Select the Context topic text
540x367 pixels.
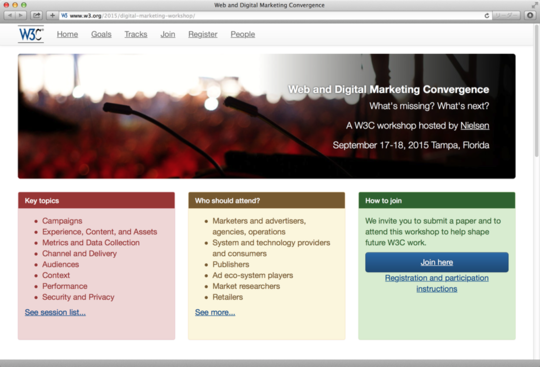coord(56,275)
